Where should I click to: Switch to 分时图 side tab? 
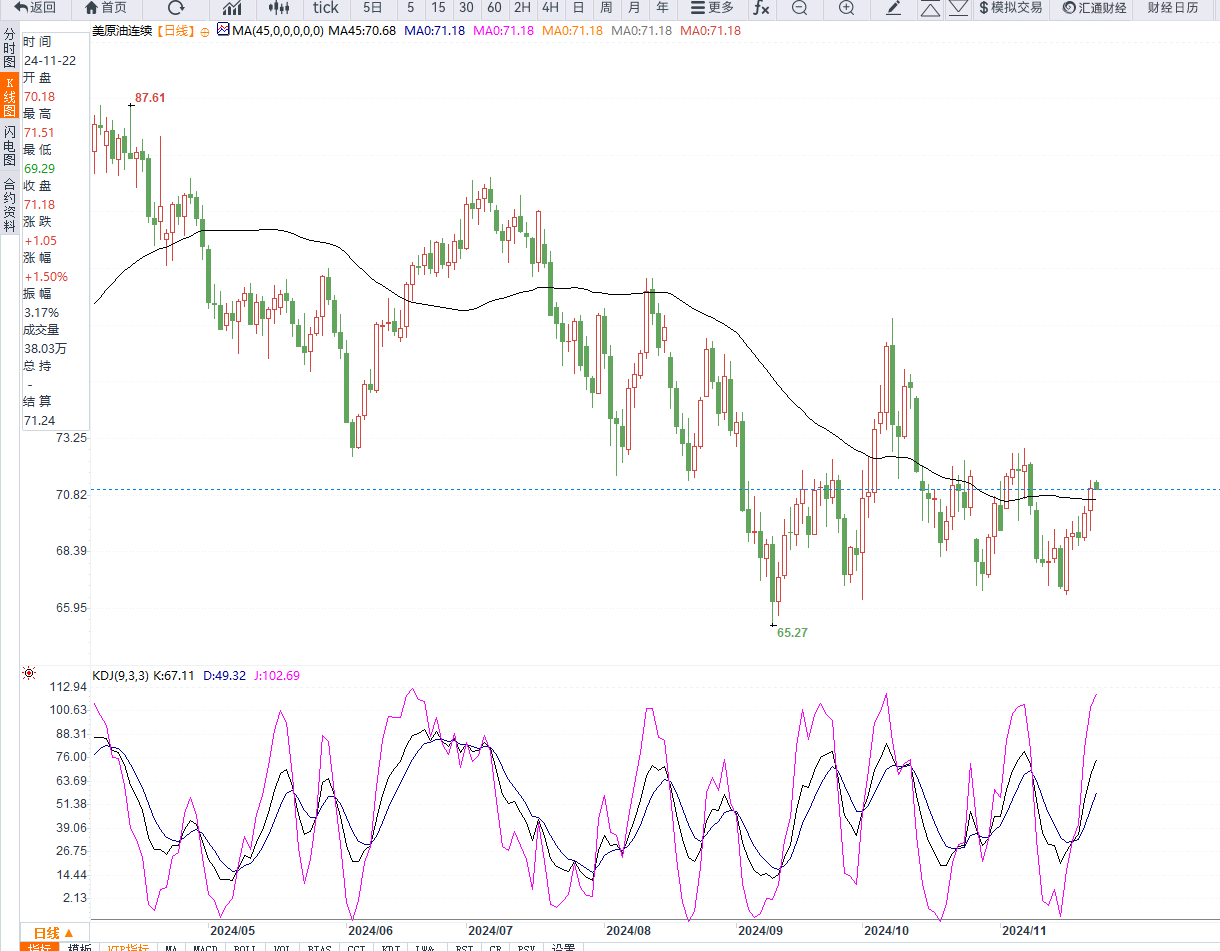pyautogui.click(x=9, y=47)
